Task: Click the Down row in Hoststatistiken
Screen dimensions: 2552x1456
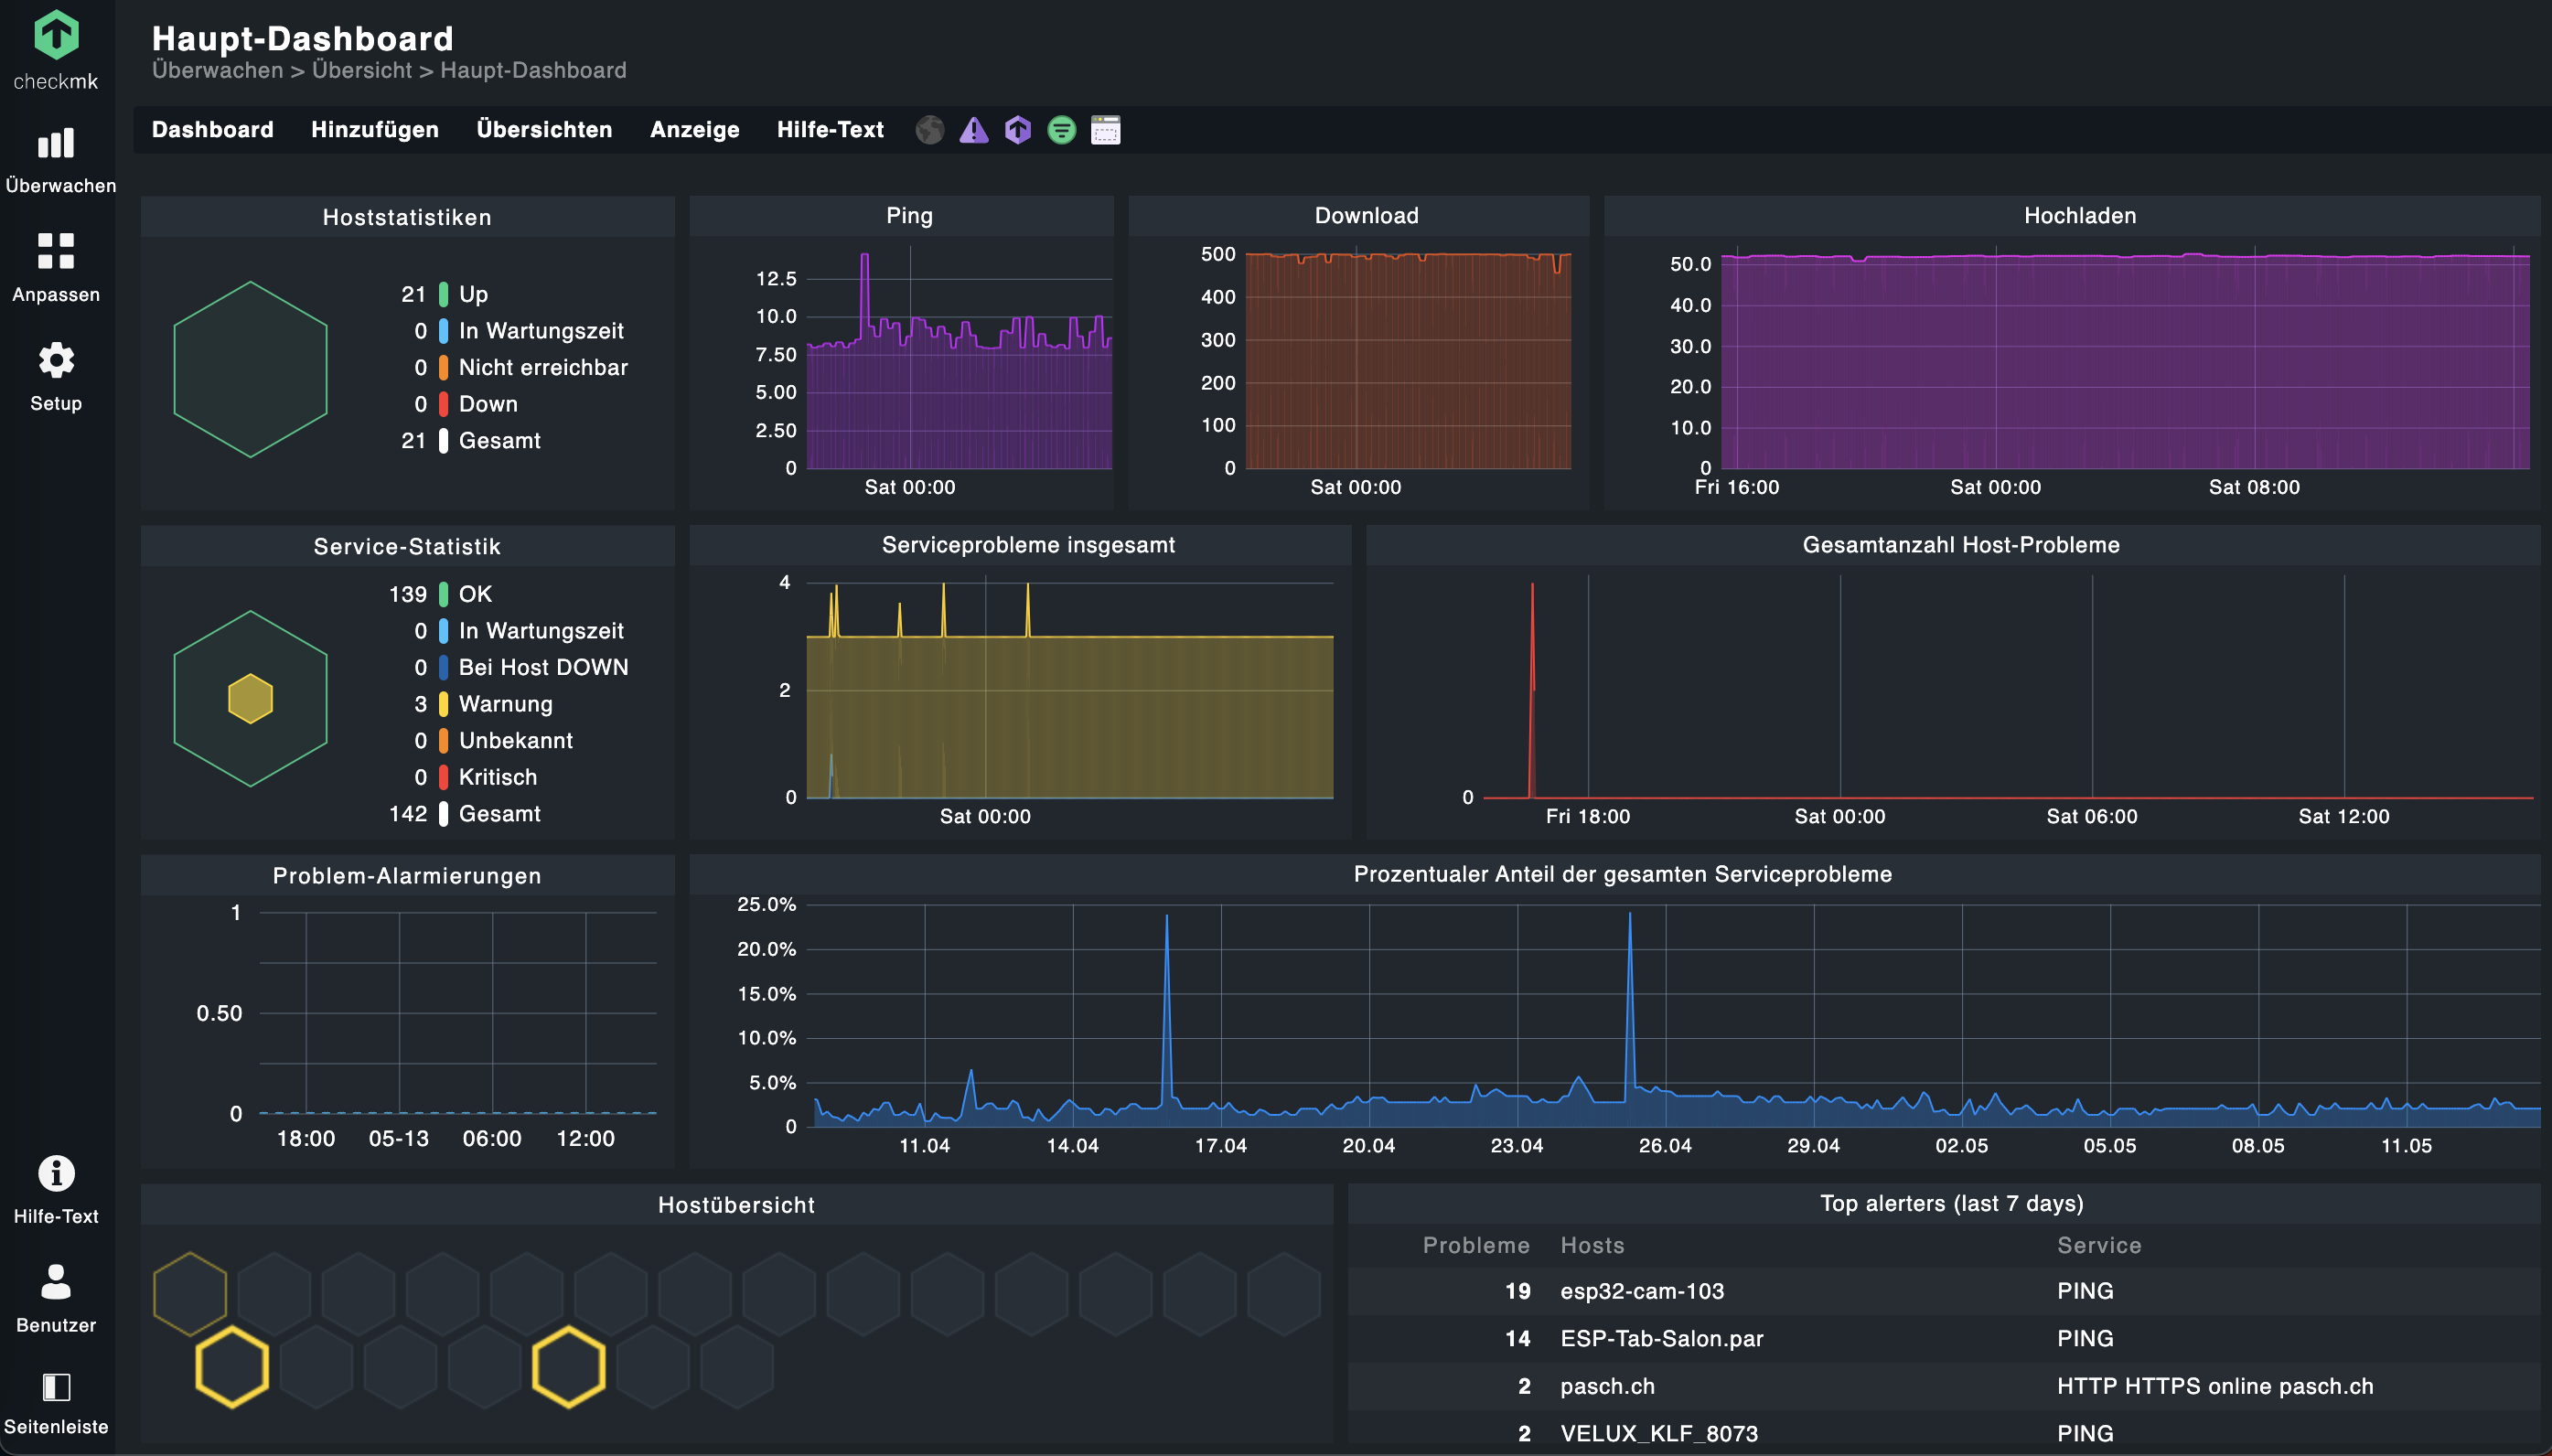Action: pos(466,404)
